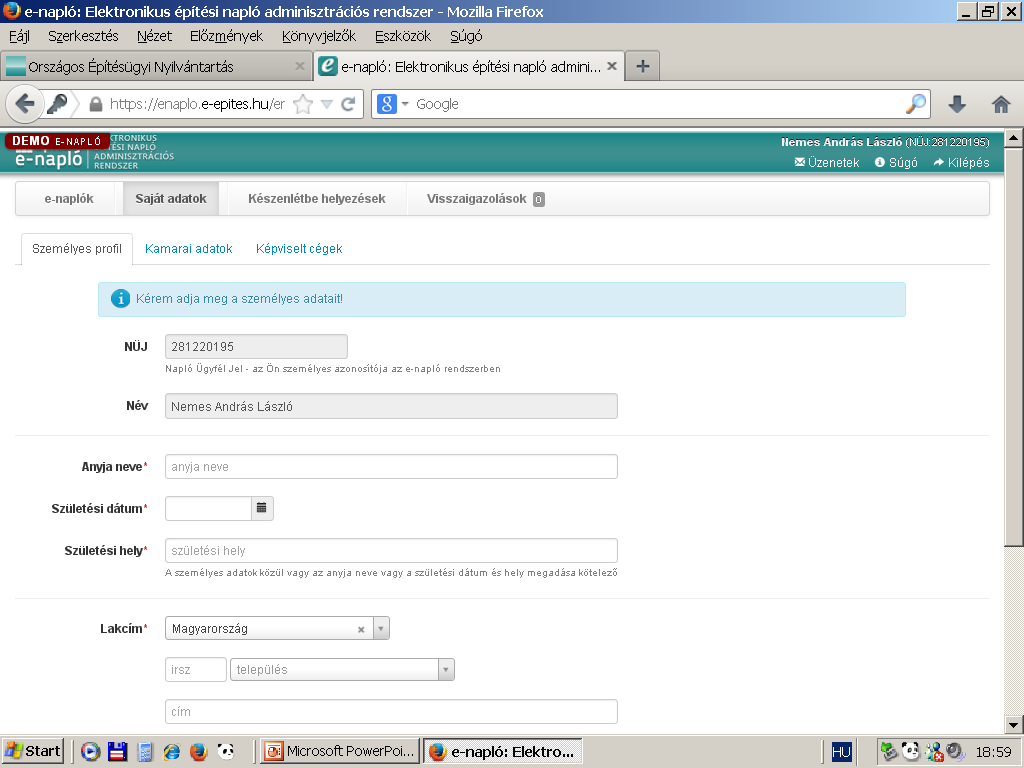Click the Súgó help link in the header
The height and width of the screenshot is (768, 1024).
896,163
